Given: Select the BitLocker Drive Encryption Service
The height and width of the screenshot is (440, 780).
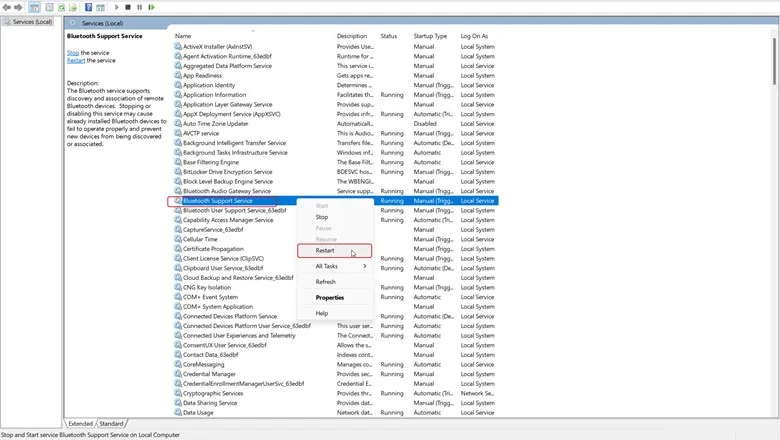Looking at the screenshot, I should click(x=335, y=172).
